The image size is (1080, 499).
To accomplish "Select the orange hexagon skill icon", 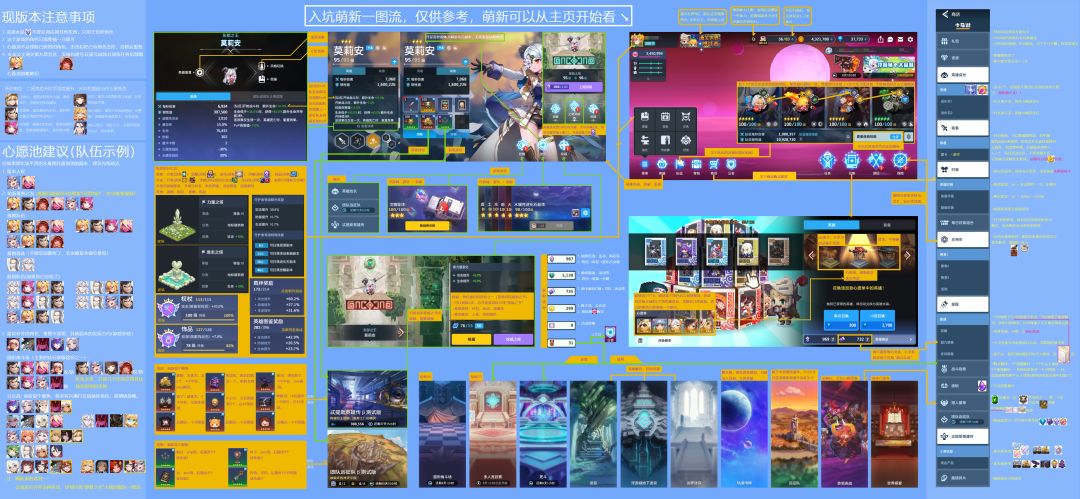I will coord(373,141).
